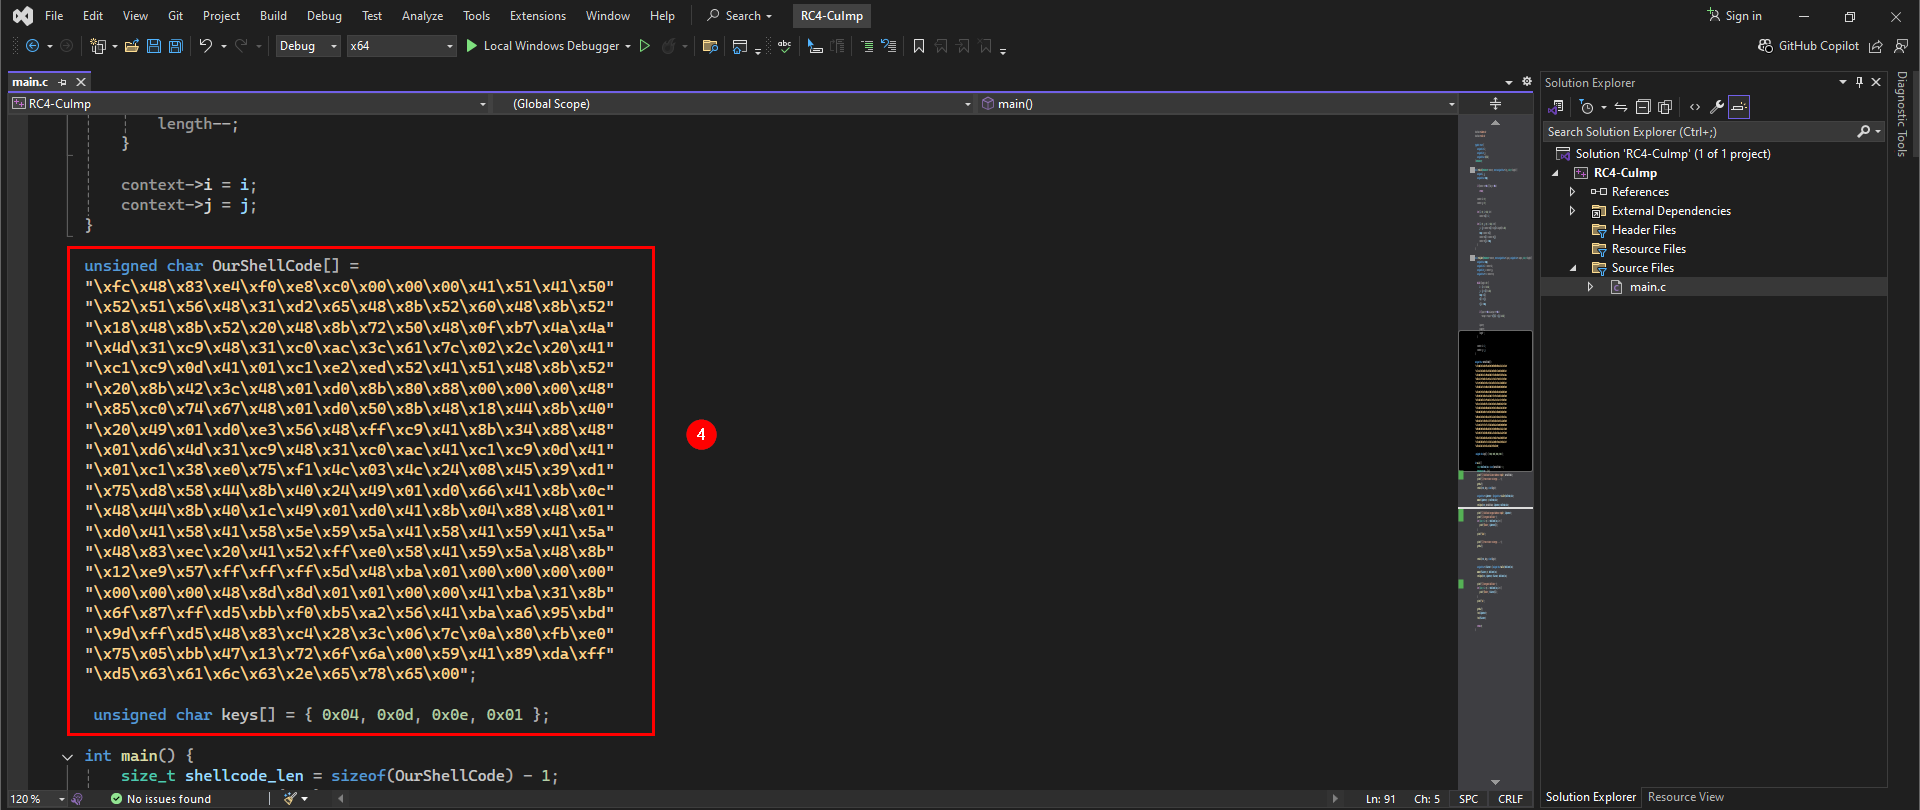Viewport: 1920px width, 810px height.
Task: Open Properties wrench in Solution Explorer
Action: tap(1717, 107)
